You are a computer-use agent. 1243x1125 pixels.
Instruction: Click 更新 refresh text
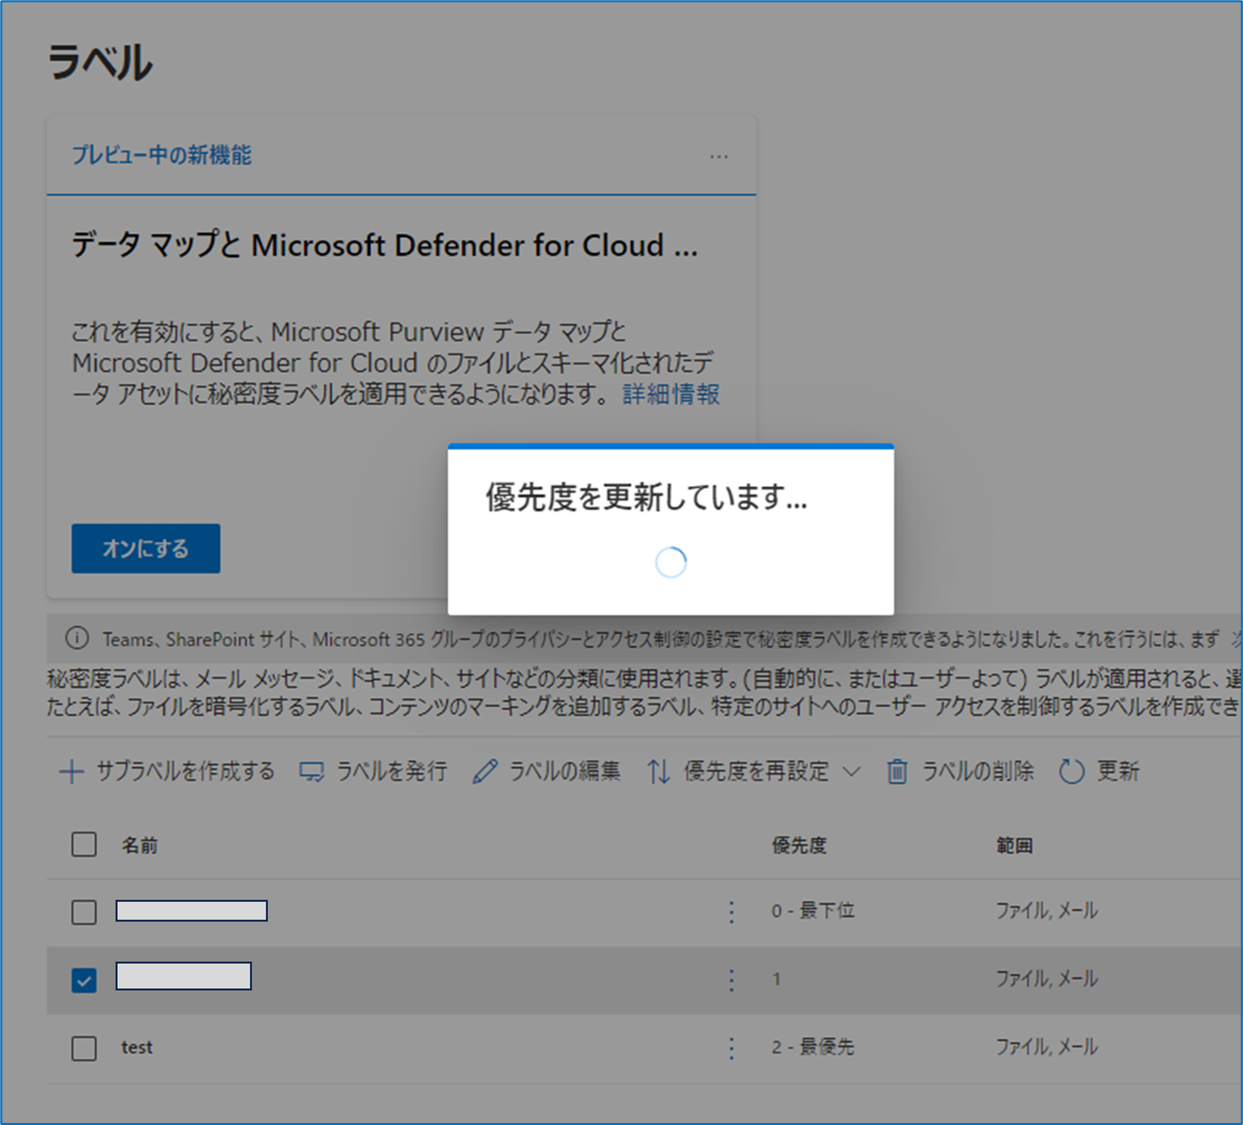tap(1118, 771)
